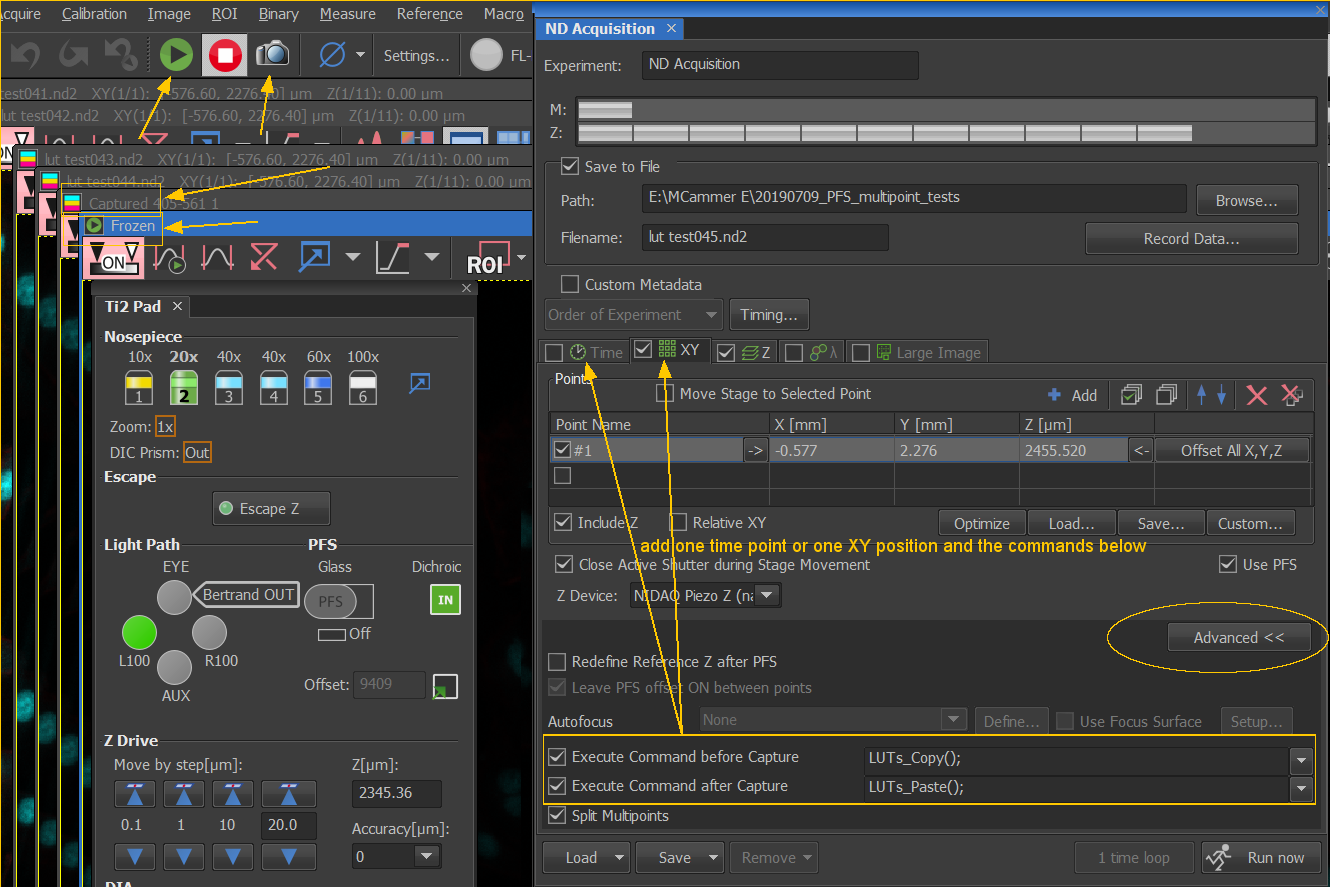Viewport: 1330px width, 887px height.
Task: Select the 20x objective in Nosepiece
Action: [x=184, y=388]
